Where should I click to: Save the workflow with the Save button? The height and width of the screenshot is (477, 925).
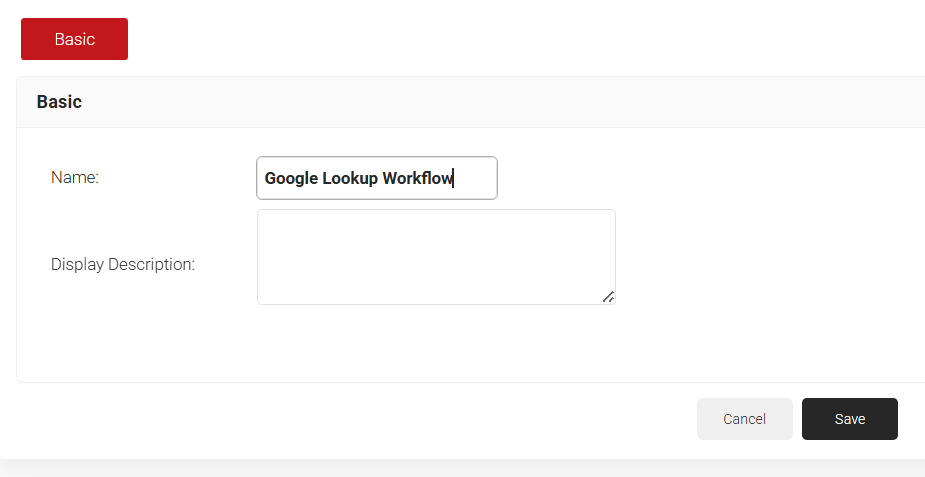849,419
